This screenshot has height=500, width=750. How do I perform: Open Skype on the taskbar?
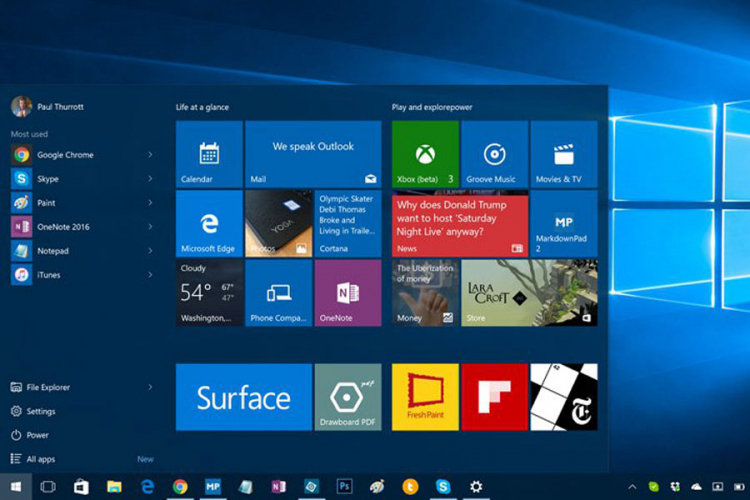pyautogui.click(x=443, y=487)
